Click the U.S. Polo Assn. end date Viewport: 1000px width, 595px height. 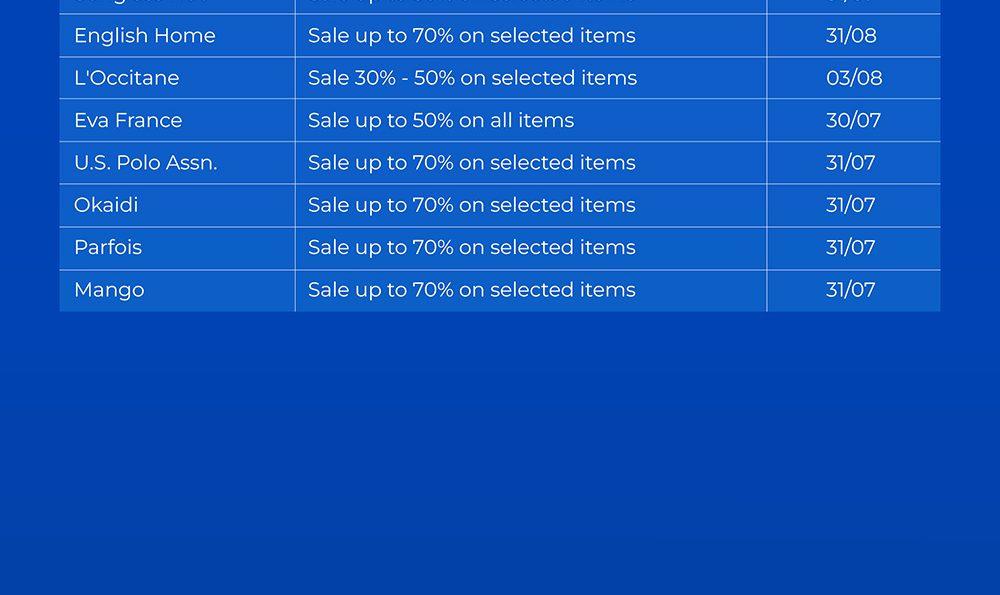(851, 163)
